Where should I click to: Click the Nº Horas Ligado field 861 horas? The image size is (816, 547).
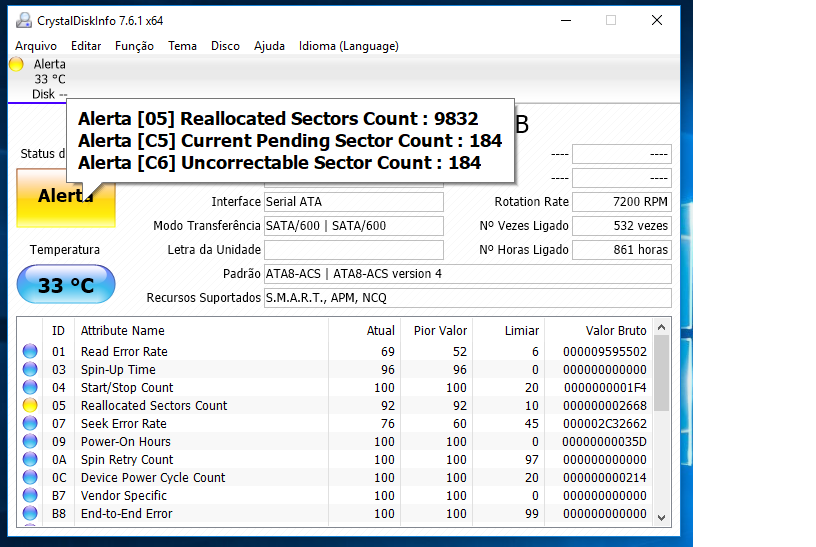tap(622, 250)
